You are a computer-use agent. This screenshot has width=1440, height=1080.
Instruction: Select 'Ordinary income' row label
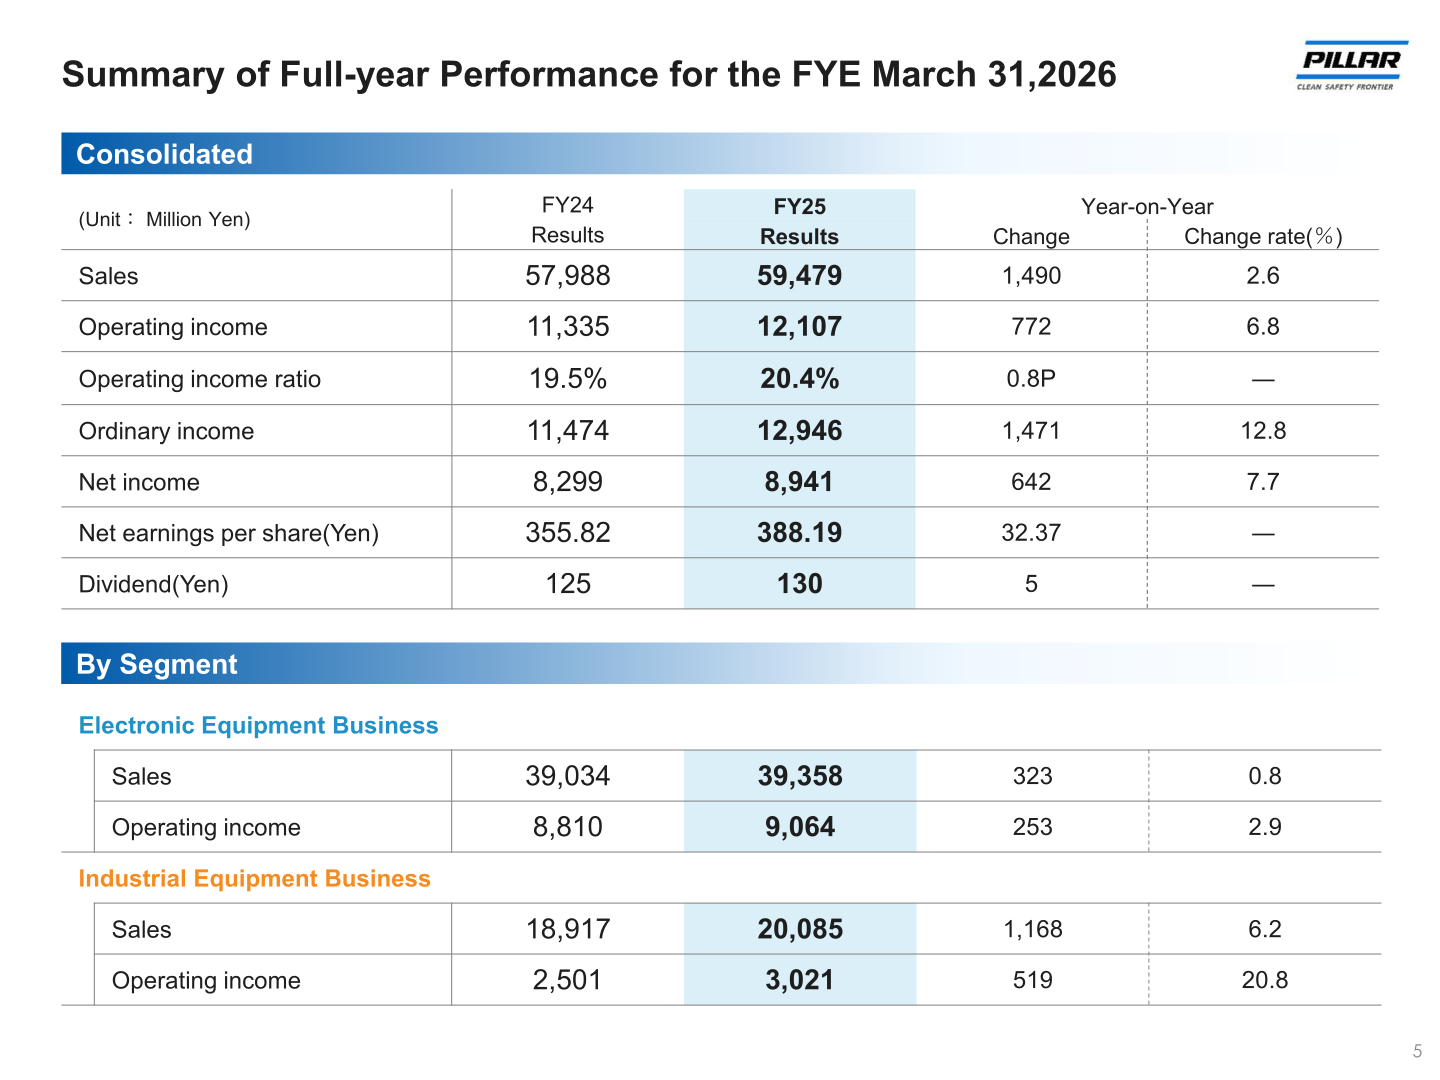click(x=166, y=431)
